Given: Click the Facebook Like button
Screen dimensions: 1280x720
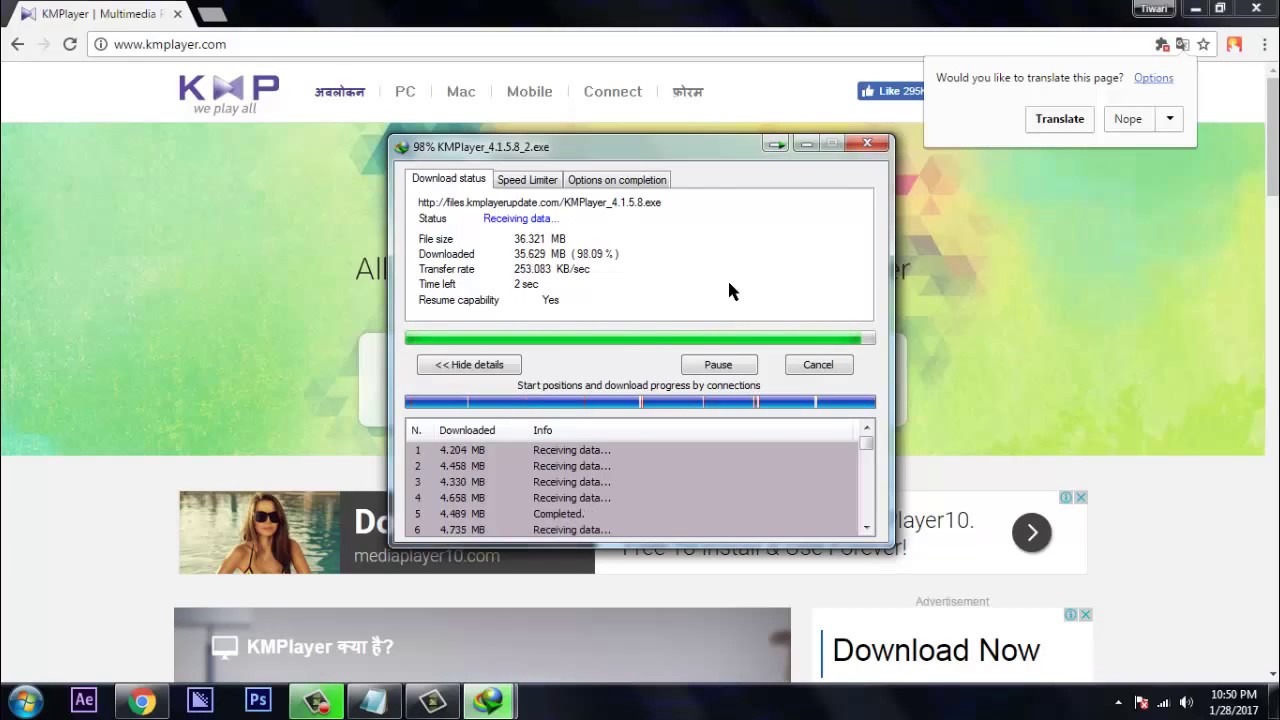Looking at the screenshot, I should point(890,91).
